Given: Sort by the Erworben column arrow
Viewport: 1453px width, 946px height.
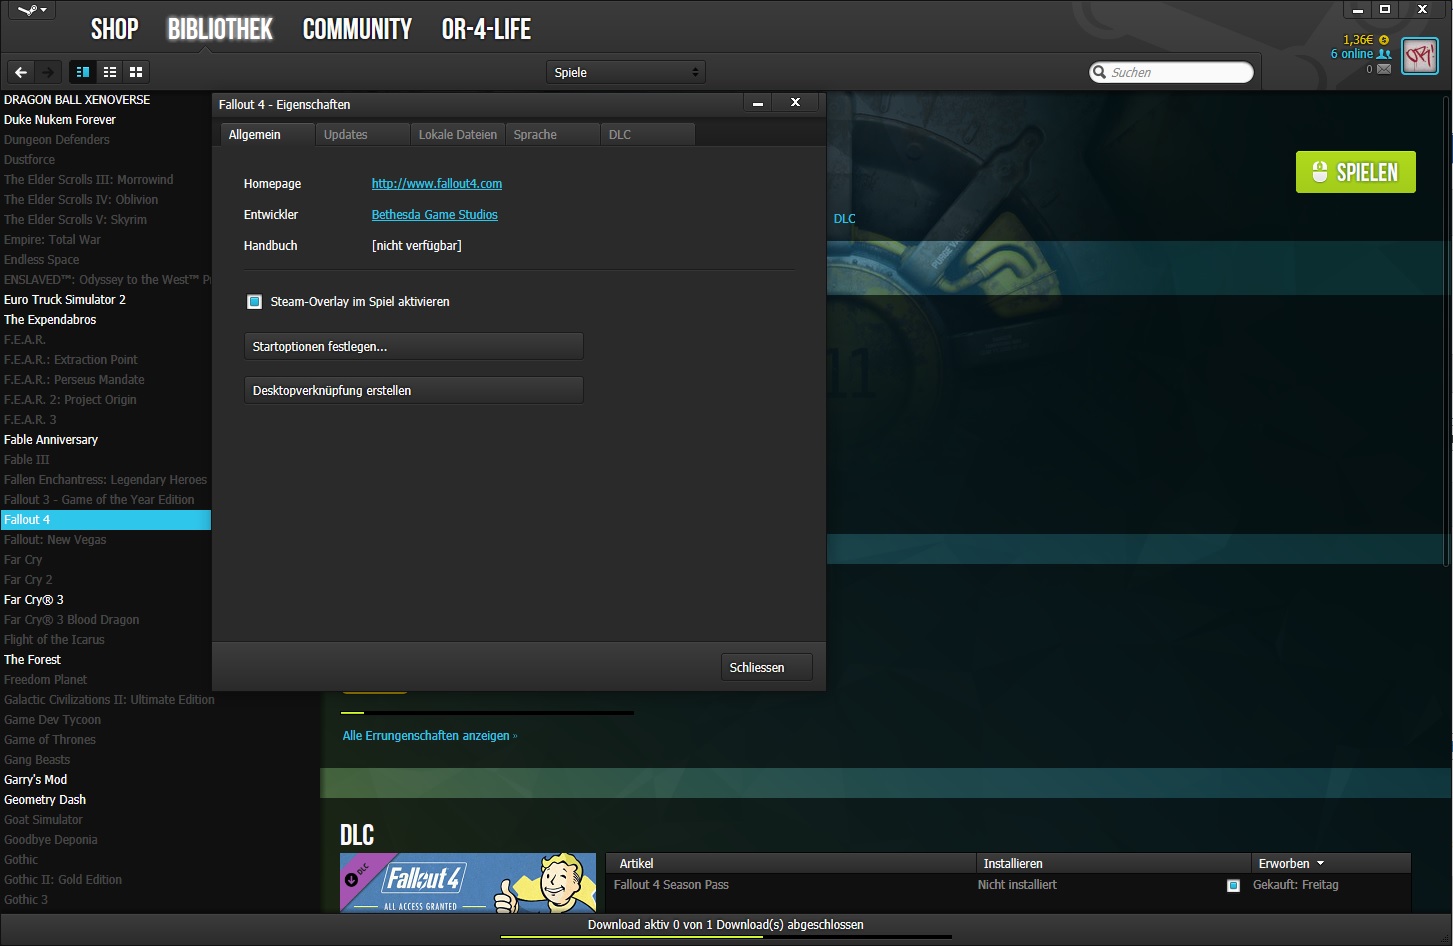Looking at the screenshot, I should (x=1320, y=863).
